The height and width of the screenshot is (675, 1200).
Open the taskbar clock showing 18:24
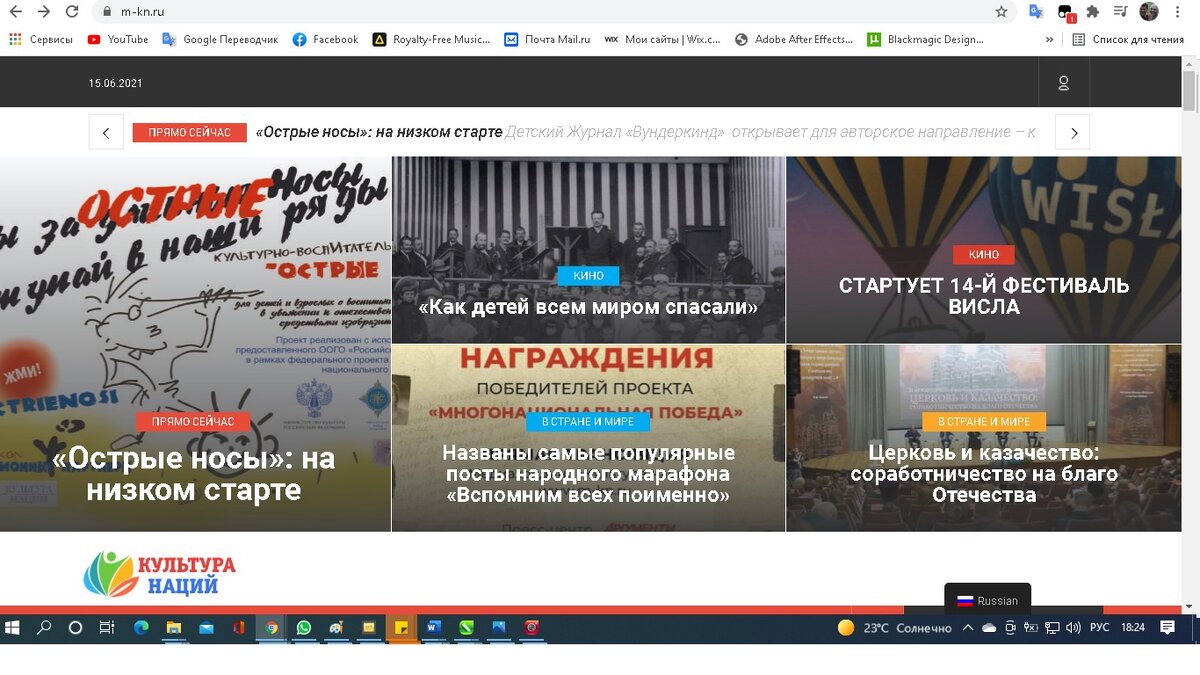(x=1133, y=628)
